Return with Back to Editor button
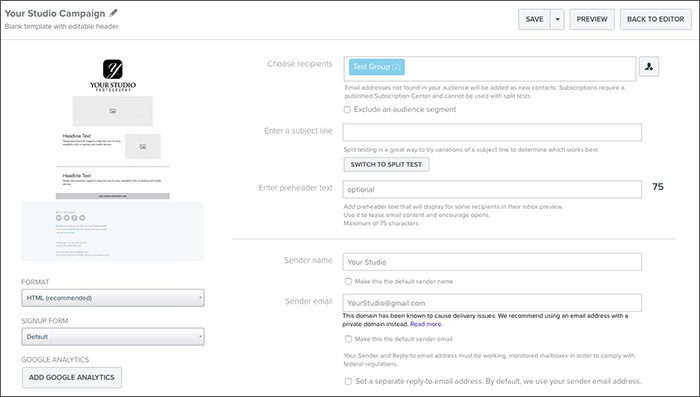Screen dimensions: 700x397 655,20
